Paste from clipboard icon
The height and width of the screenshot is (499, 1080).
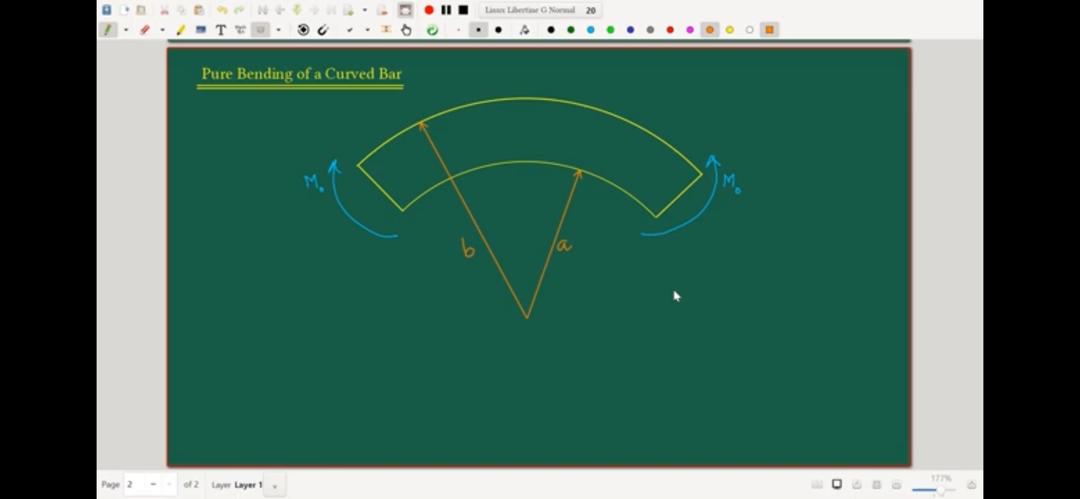pos(199,10)
